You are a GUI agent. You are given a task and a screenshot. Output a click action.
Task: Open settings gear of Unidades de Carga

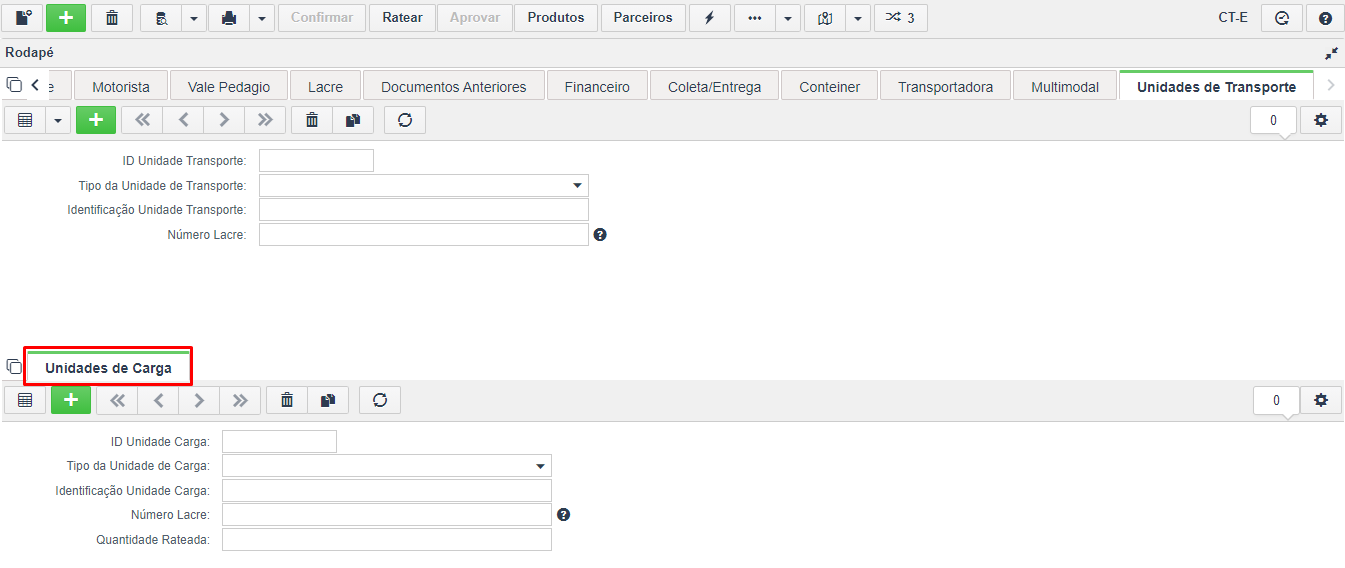tap(1321, 400)
